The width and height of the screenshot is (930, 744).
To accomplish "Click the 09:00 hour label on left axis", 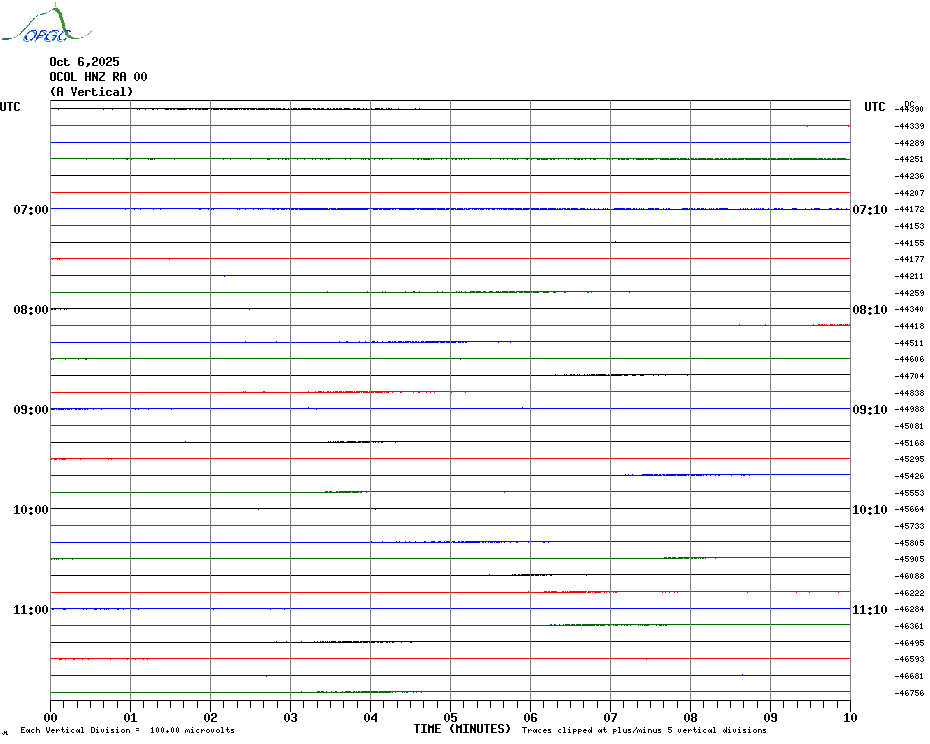I will pyautogui.click(x=30, y=409).
